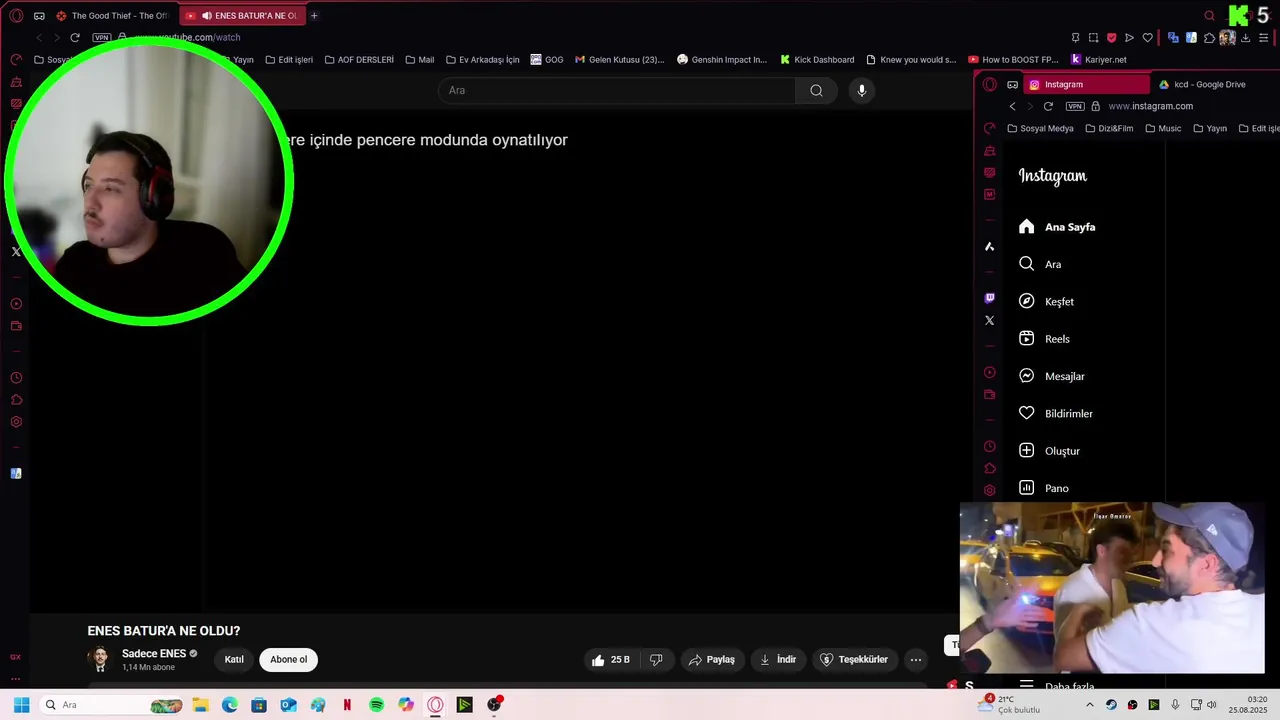The width and height of the screenshot is (1280, 720).
Task: Open Mail bookmark folder
Action: (x=419, y=60)
